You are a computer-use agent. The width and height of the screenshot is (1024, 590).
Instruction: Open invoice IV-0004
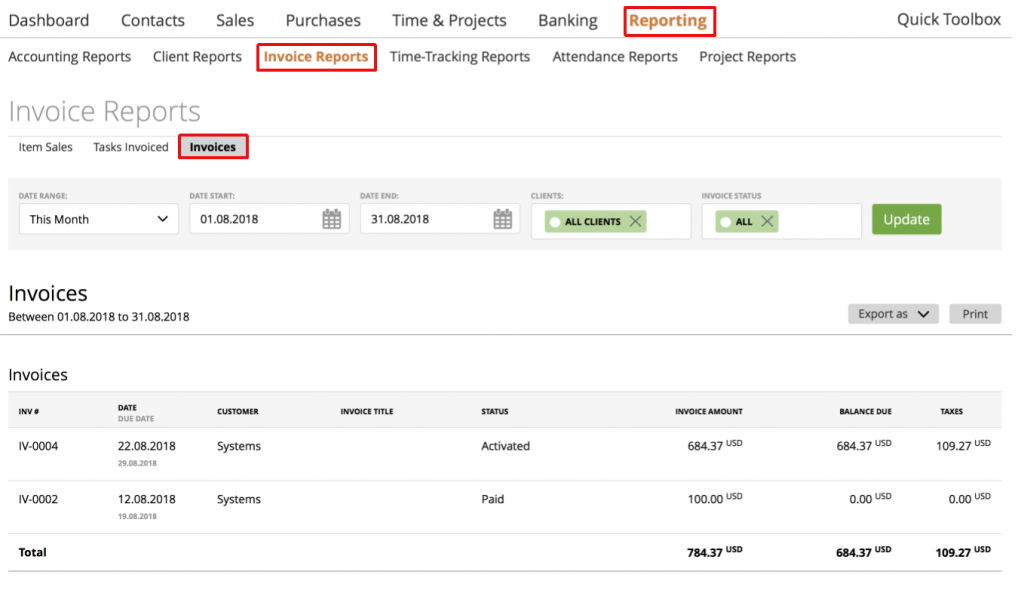pos(35,446)
